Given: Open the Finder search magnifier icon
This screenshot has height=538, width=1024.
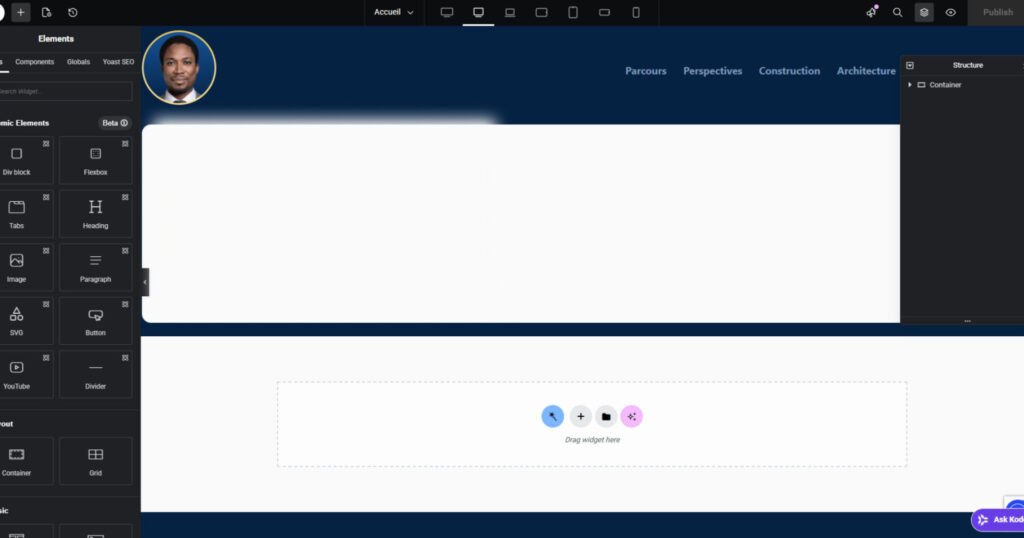Looking at the screenshot, I should 897,12.
